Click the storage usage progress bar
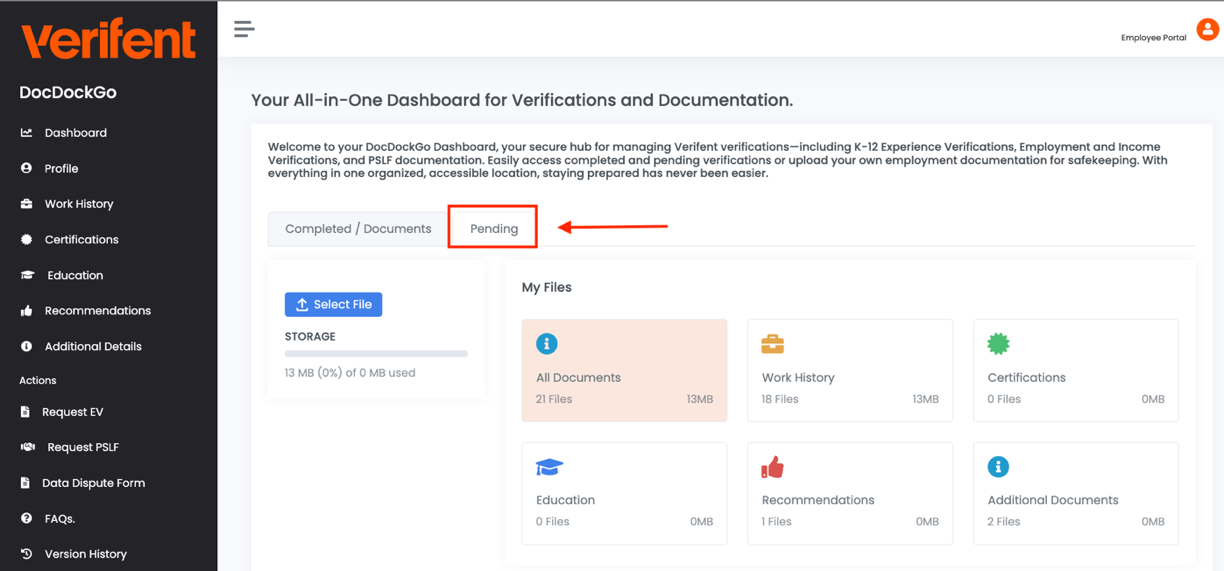The height and width of the screenshot is (571, 1224). (x=376, y=354)
